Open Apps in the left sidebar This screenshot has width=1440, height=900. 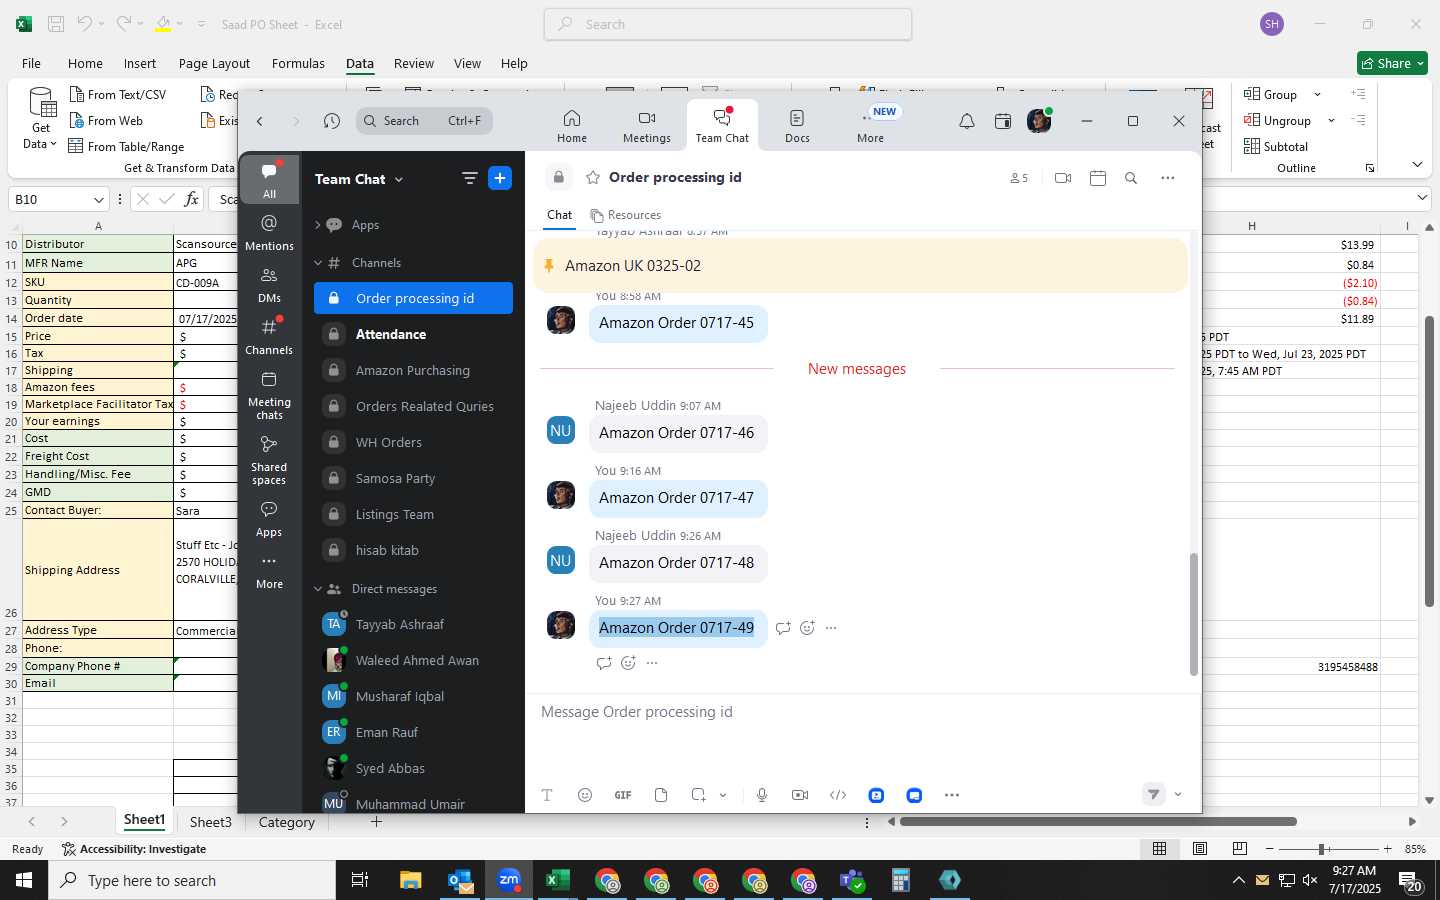[x=269, y=518]
